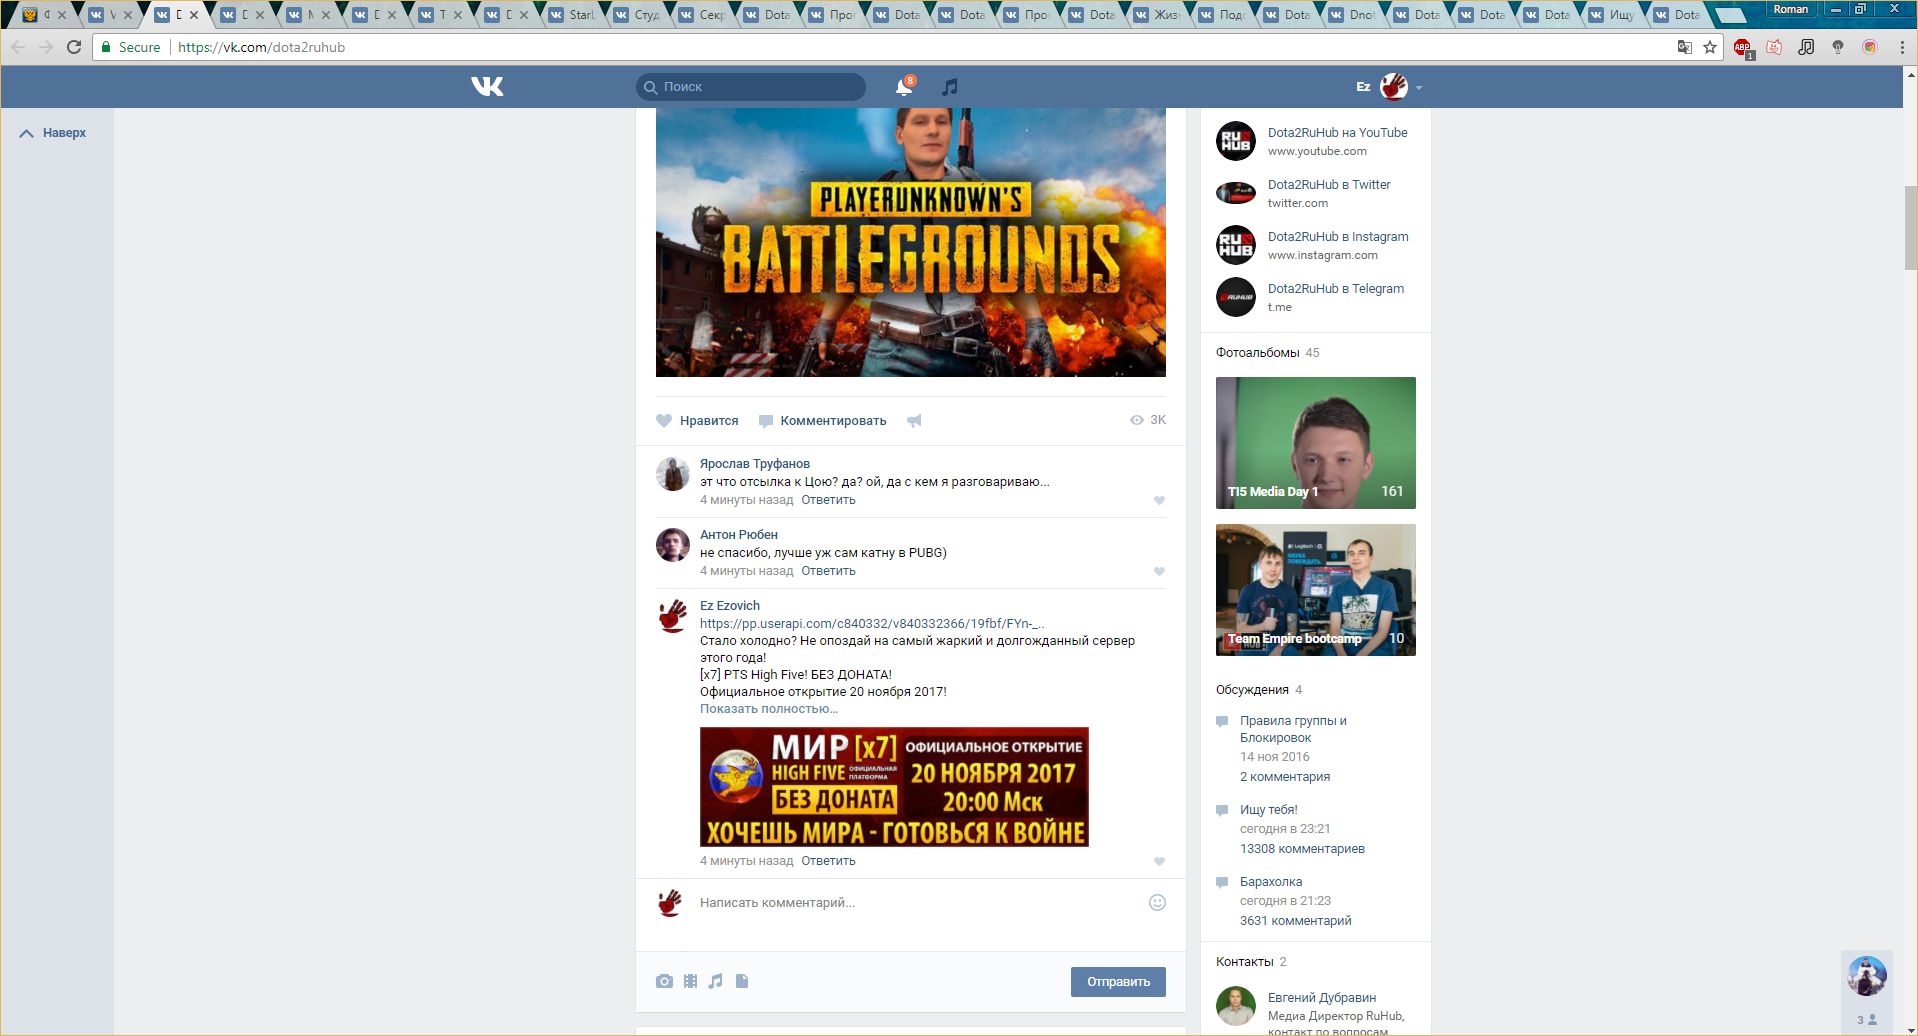This screenshot has height=1036, width=1918.
Task: Open Евгений Дубравин's contact profile
Action: [1322, 998]
